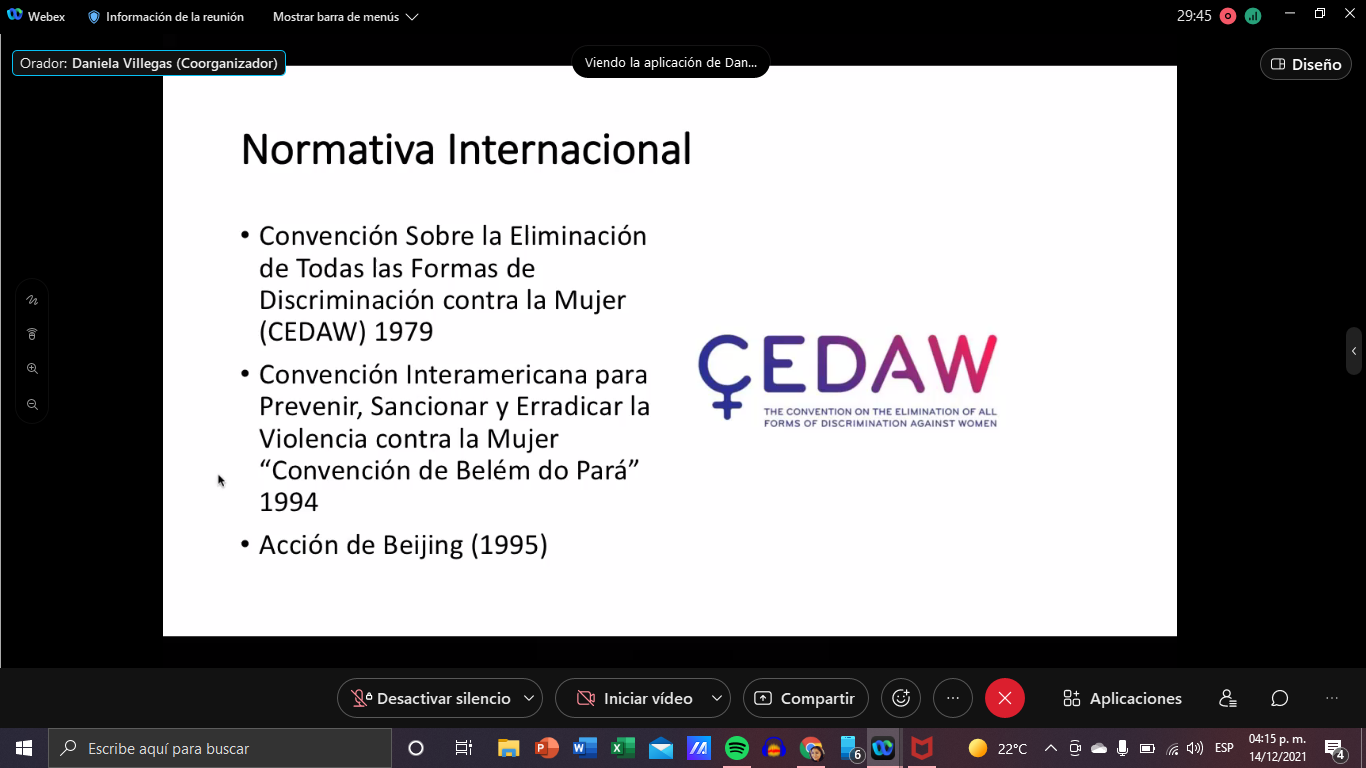Click the Windows search box

pos(220,748)
